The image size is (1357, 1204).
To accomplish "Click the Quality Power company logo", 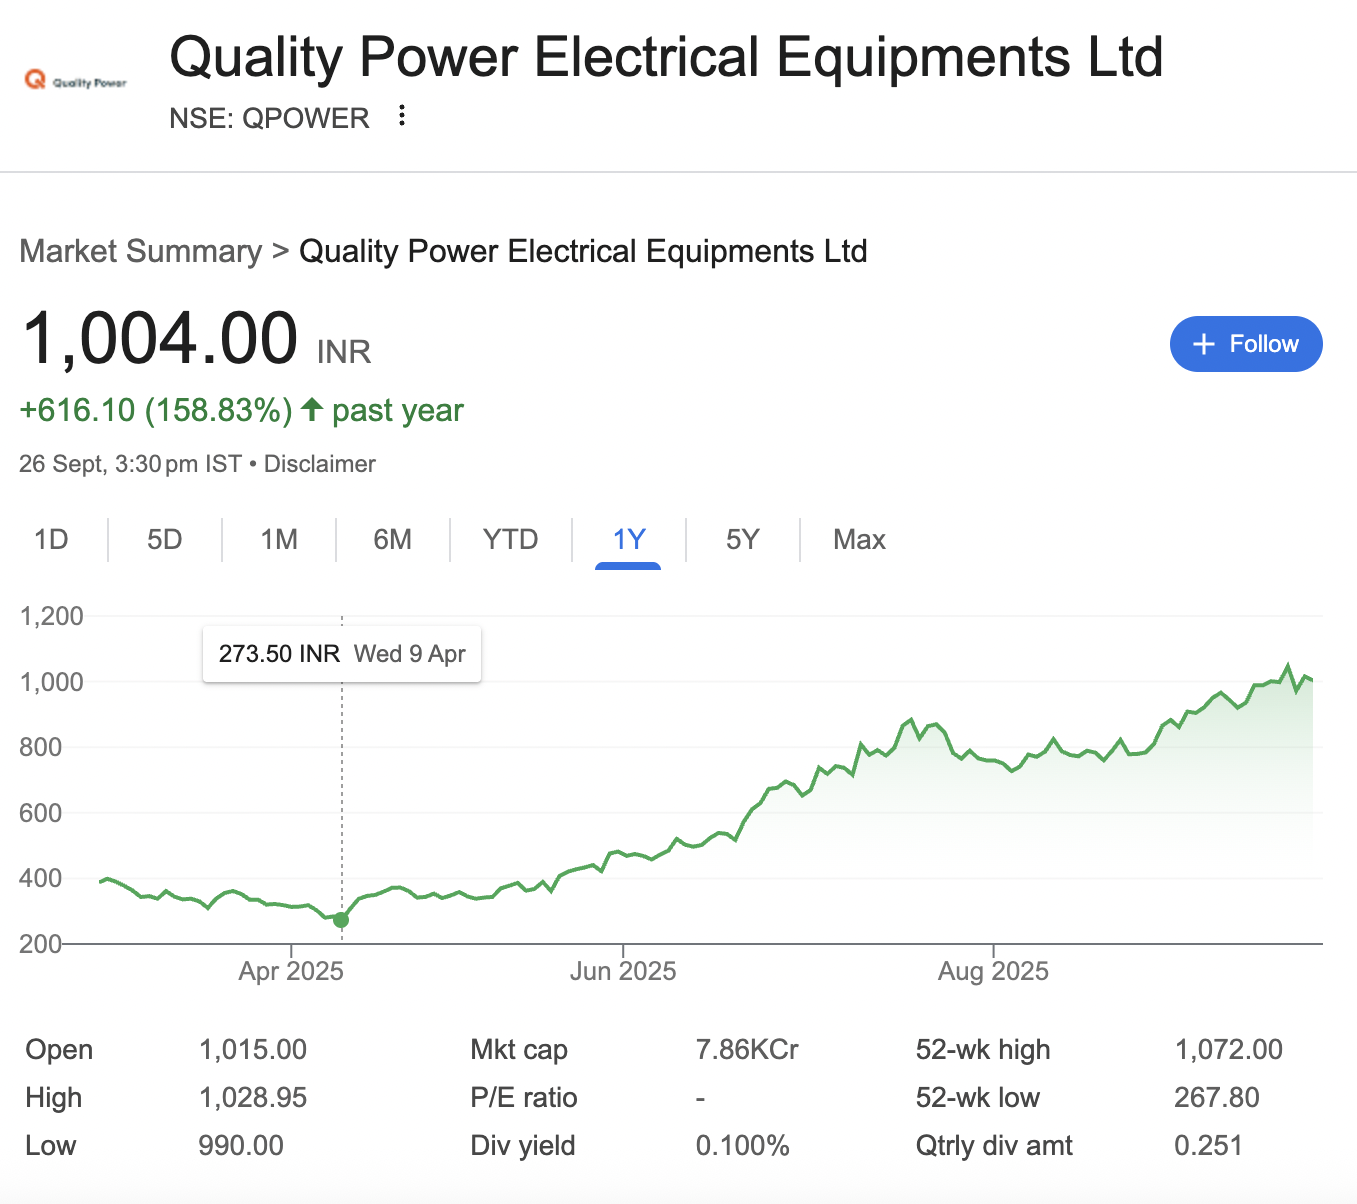I will click(76, 81).
